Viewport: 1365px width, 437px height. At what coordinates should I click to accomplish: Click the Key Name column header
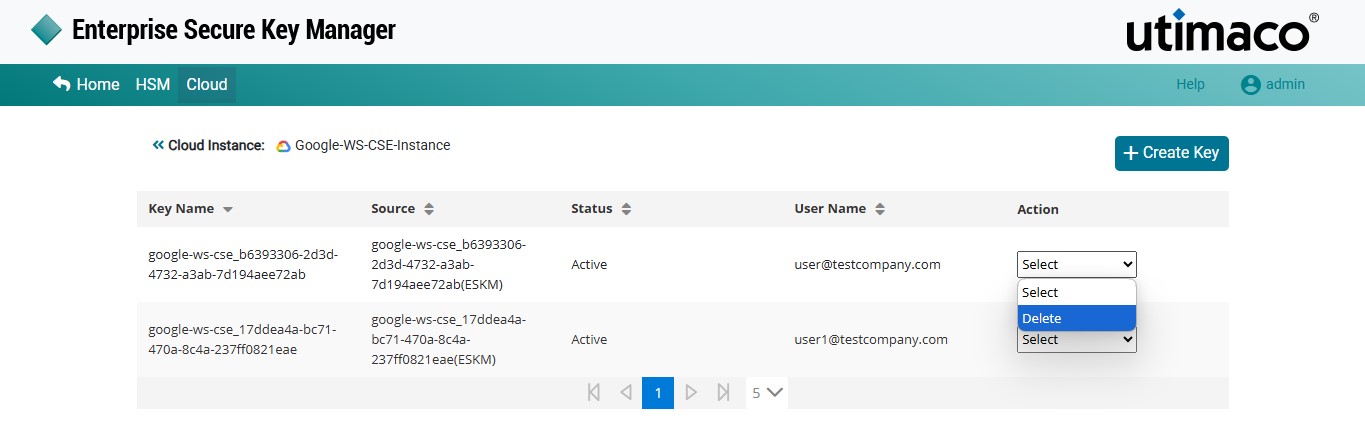pos(181,209)
